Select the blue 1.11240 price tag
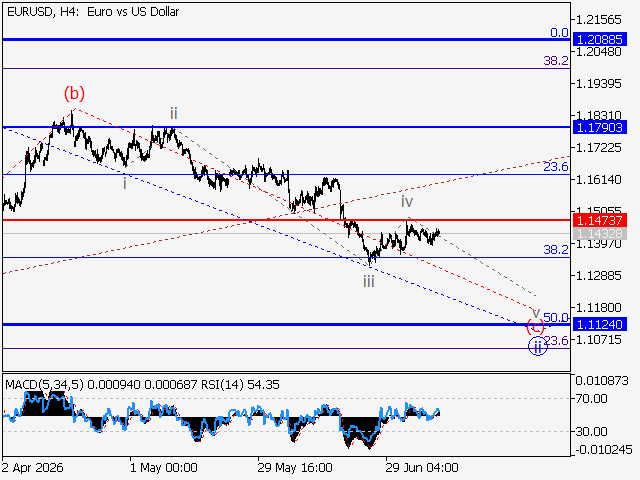Viewport: 640px width, 480px height. (600, 324)
